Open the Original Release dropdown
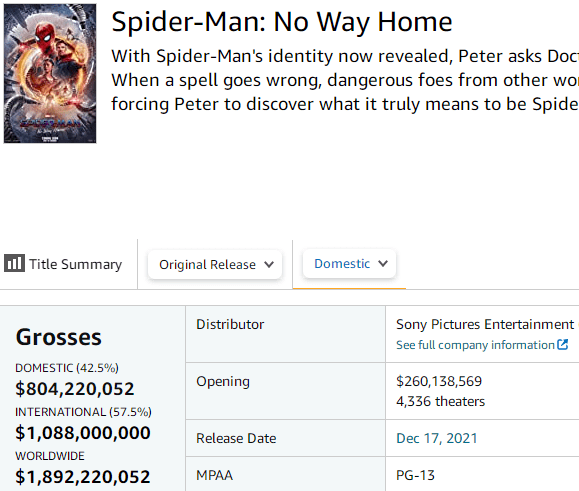This screenshot has height=491, width=579. coord(215,264)
